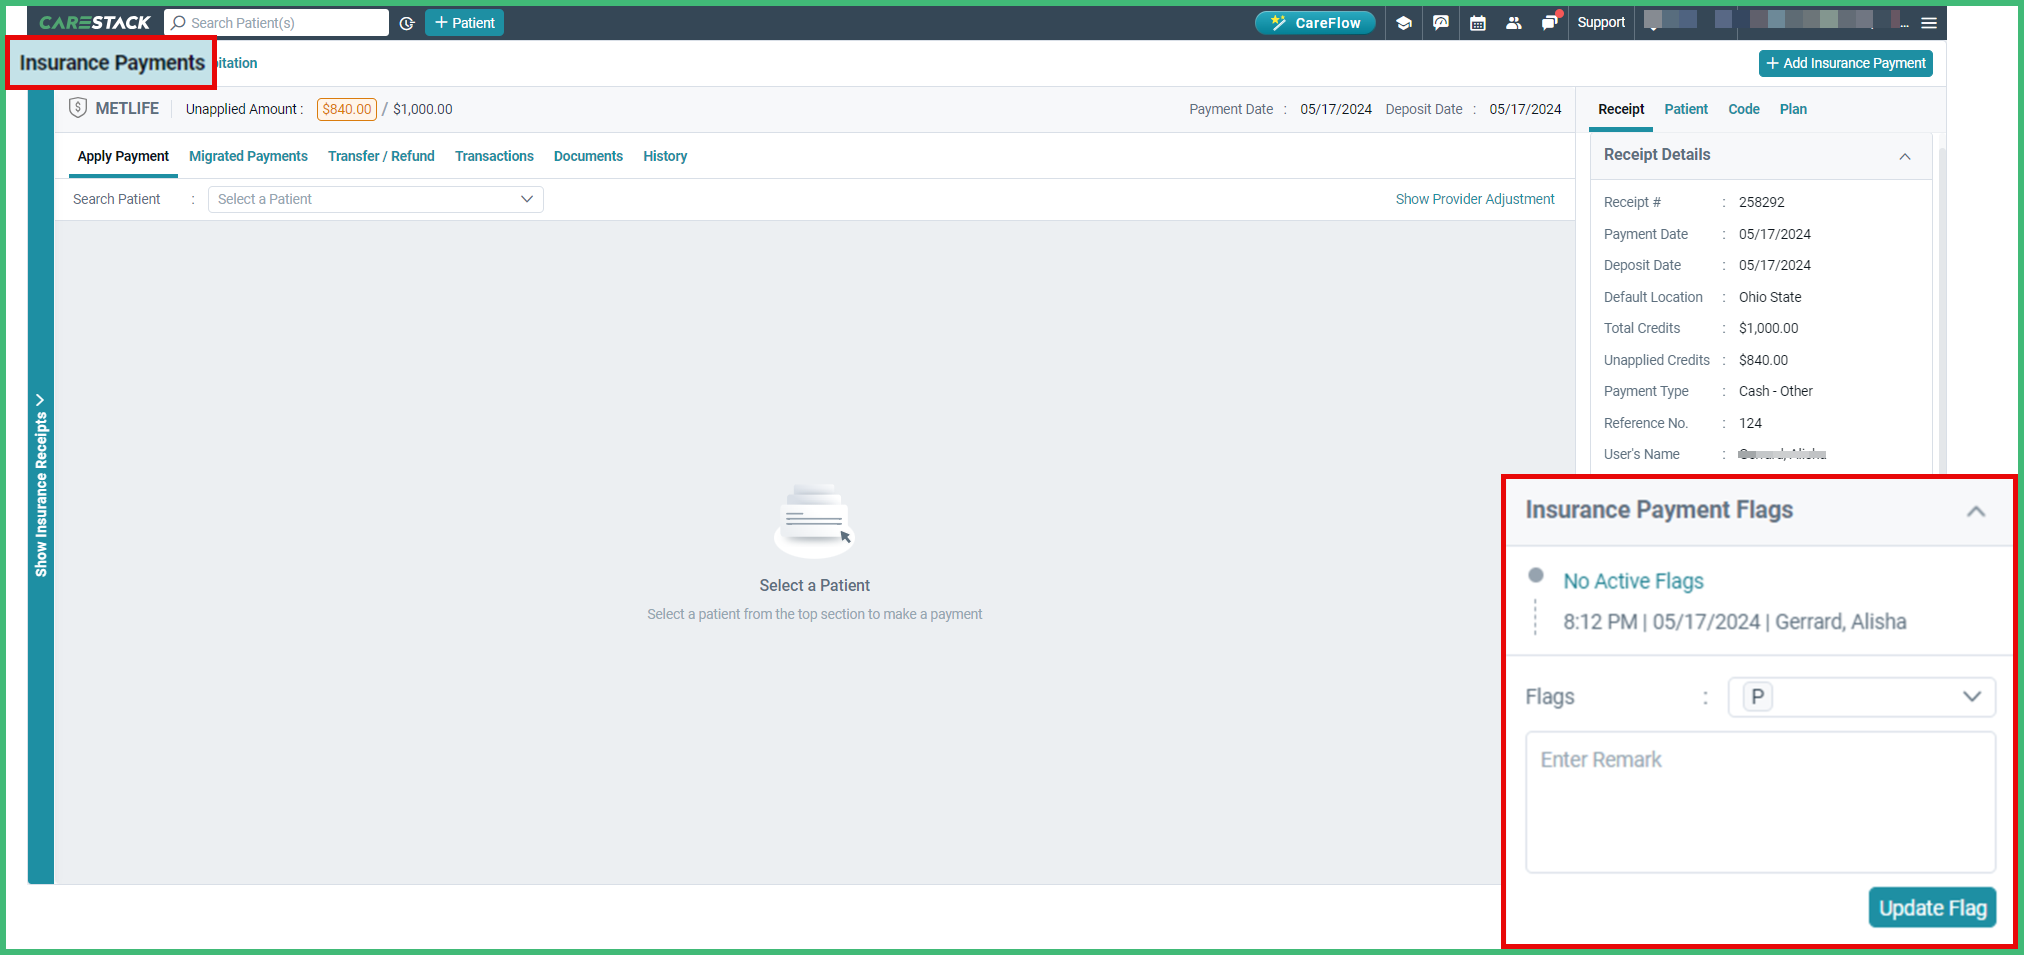Screen dimensions: 2024x955
Task: Click the learning/education icon in top bar
Action: point(1404,22)
